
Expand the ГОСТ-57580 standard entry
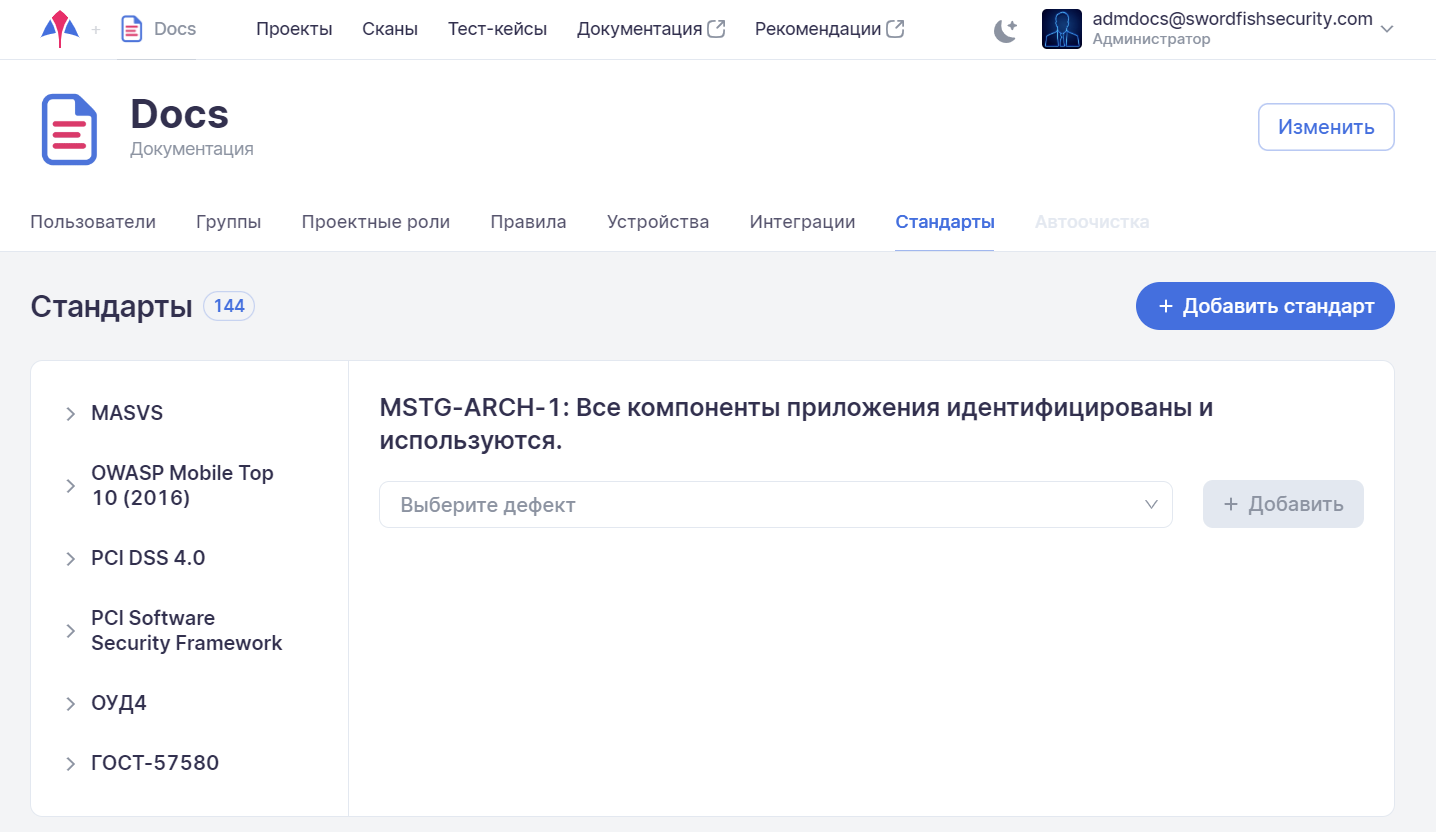point(70,764)
